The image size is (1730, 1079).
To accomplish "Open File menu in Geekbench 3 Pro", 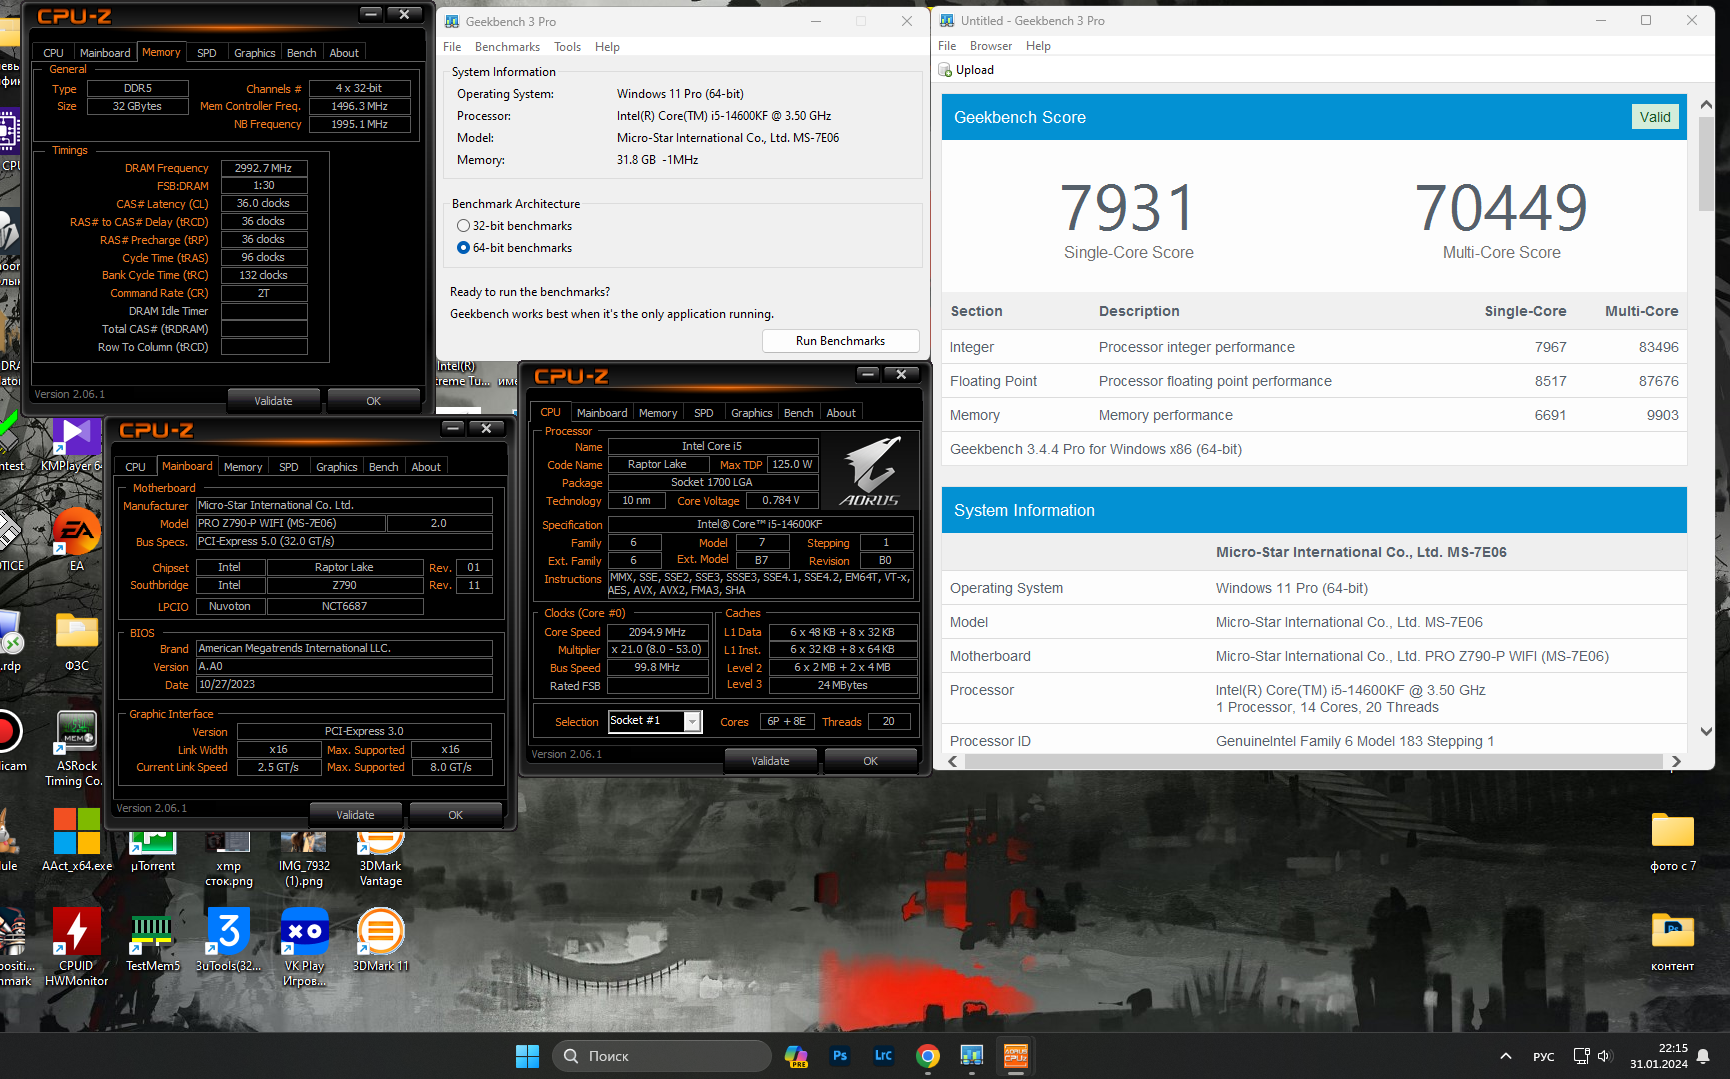I will pyautogui.click(x=452, y=47).
